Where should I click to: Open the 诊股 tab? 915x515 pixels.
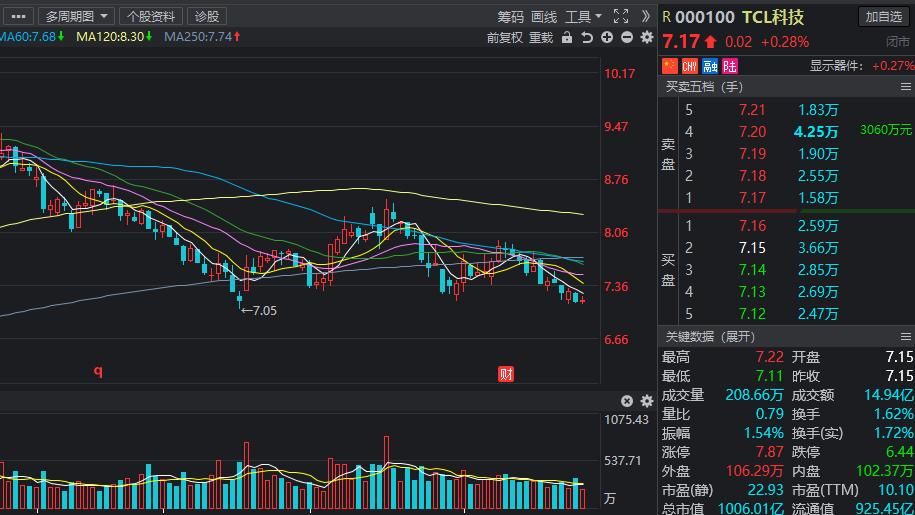tap(207, 16)
